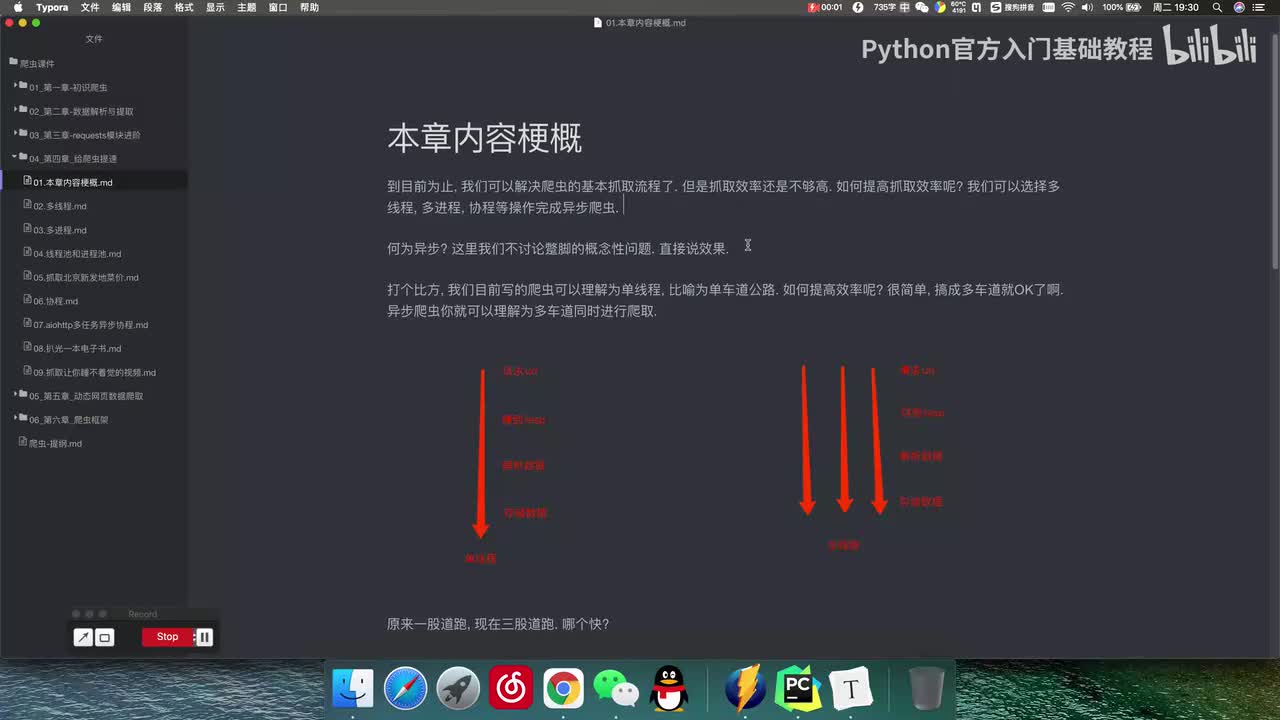
Task: Open the Typora application menu
Action: (x=52, y=7)
